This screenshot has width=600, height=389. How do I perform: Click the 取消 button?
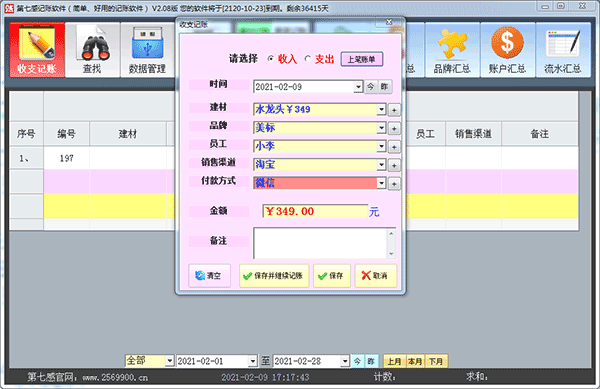point(375,276)
